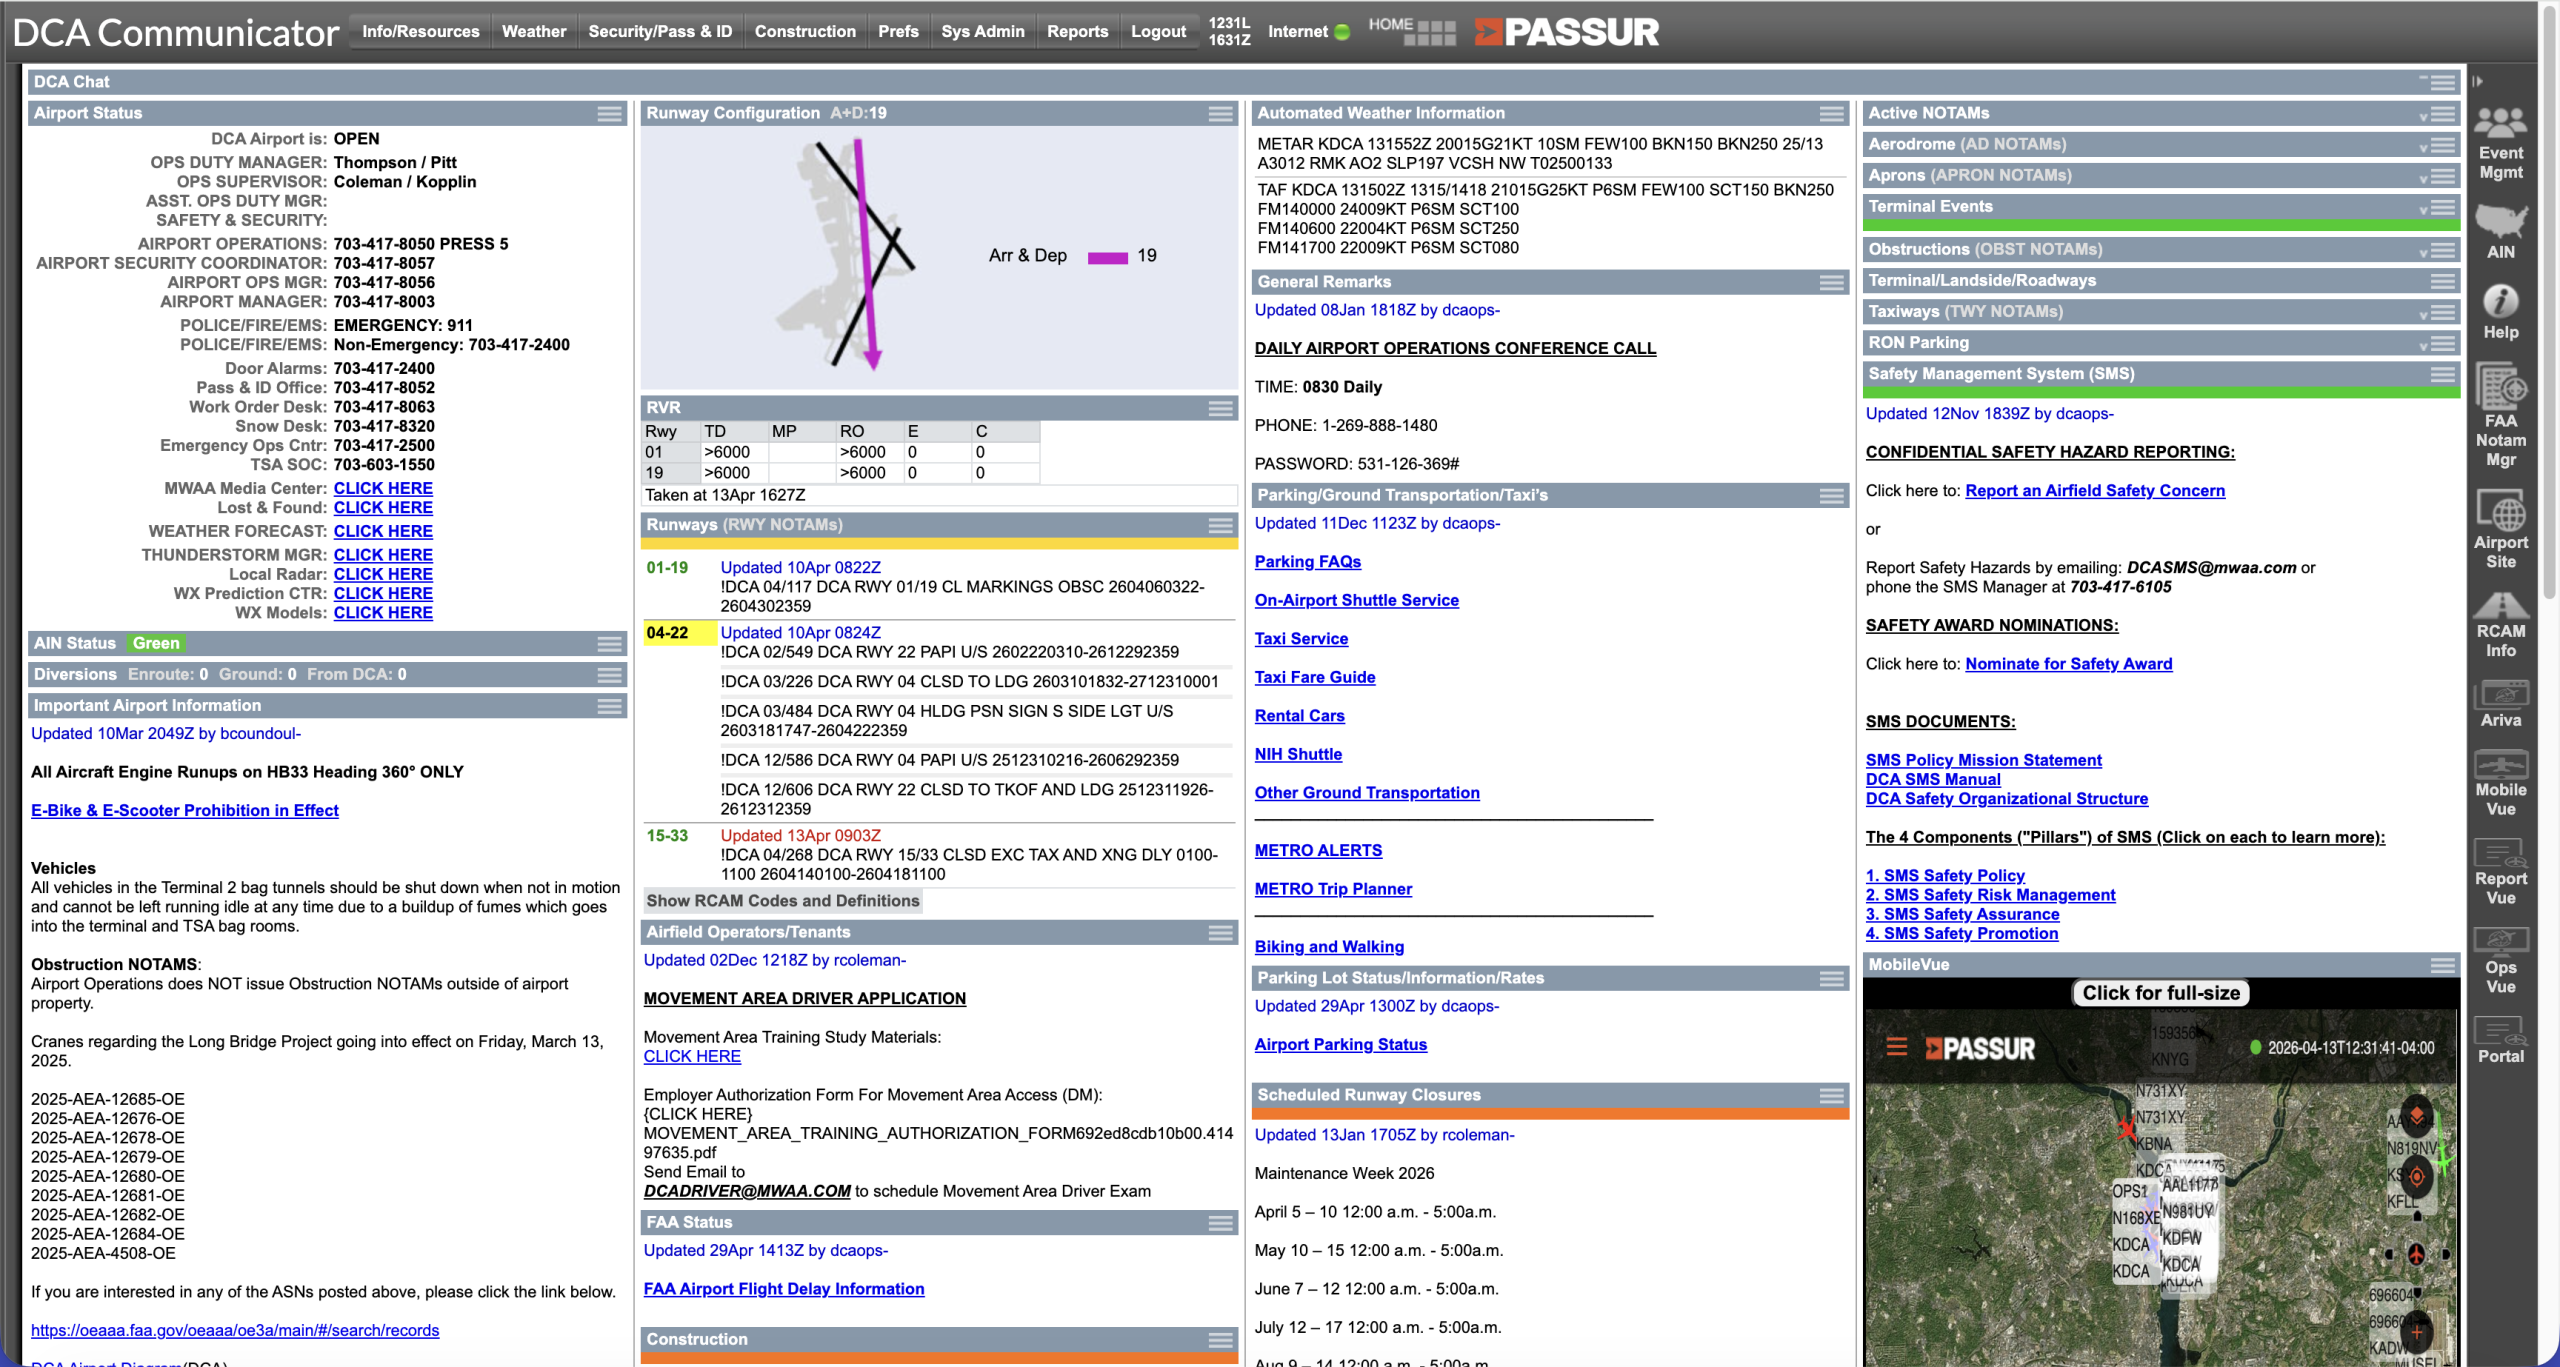Open FAA Notam Mgr icon
This screenshot has width=2560, height=1367.
[2500, 387]
